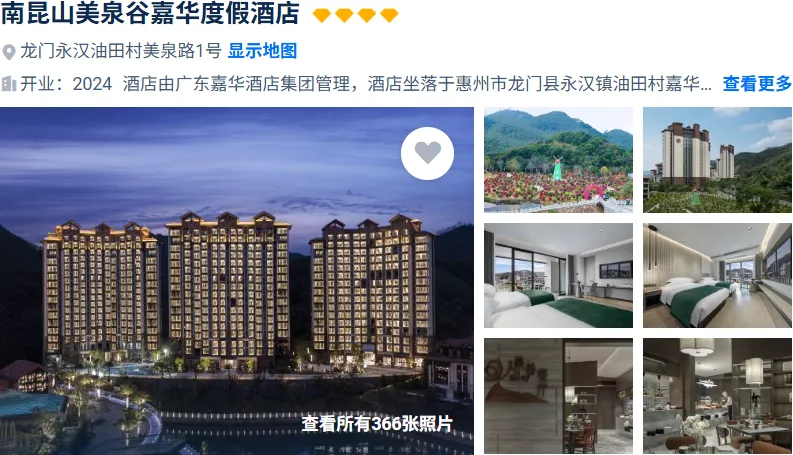Viewport: 793px width, 455px height.
Task: Open all photos via 查看所有366张照片
Action: coord(377,424)
